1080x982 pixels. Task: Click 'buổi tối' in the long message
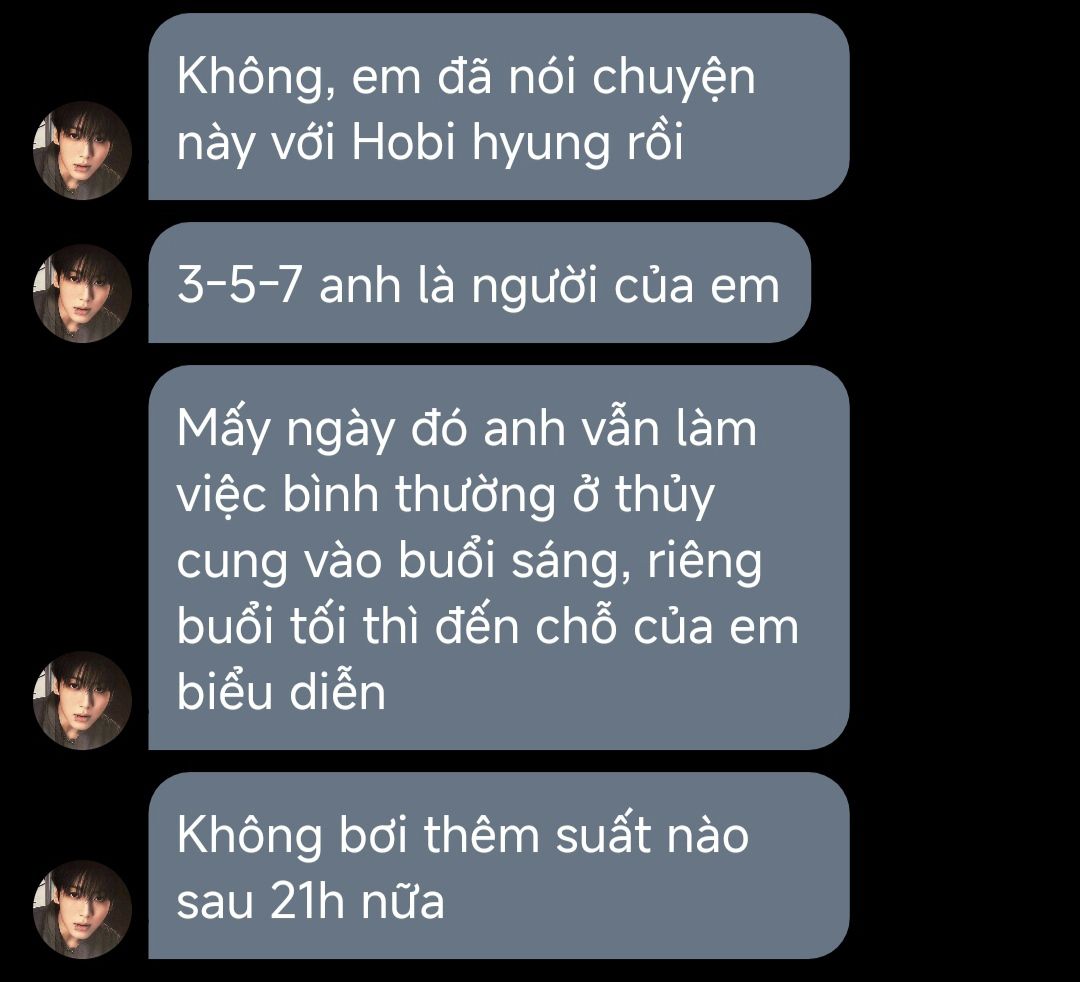(261, 625)
